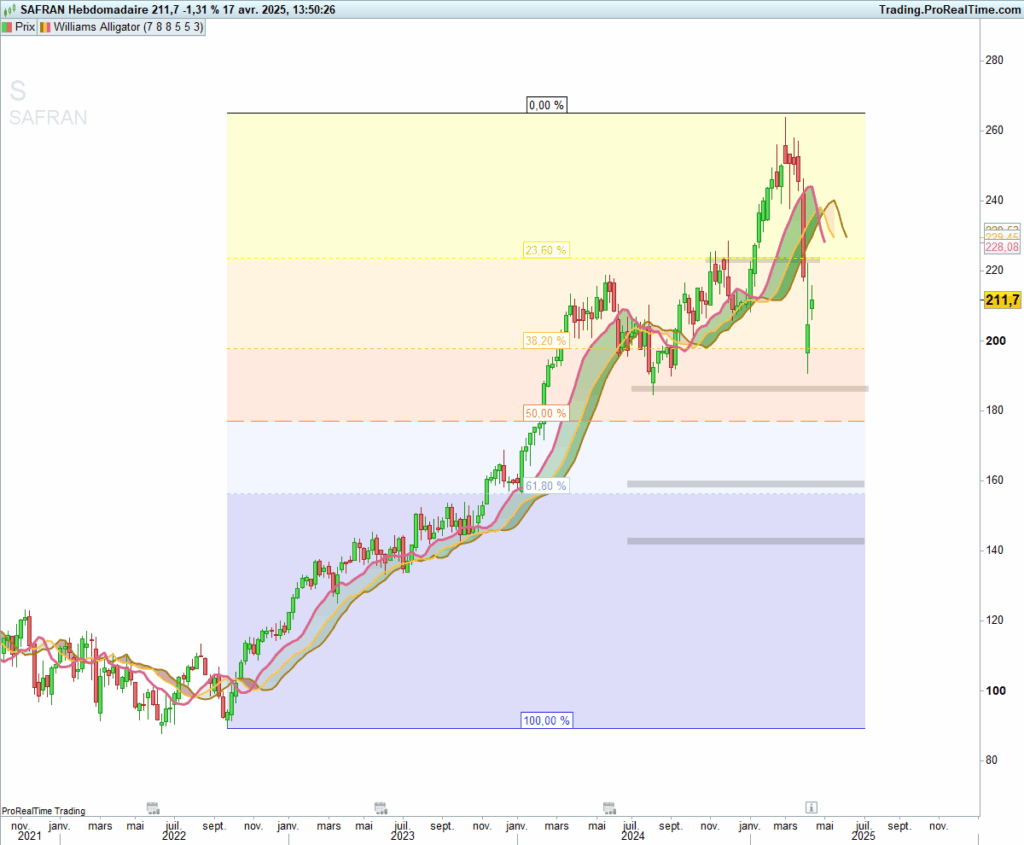Click the ProRealTime Trading label at bottom left
Screen dimensions: 1024x845
tap(43, 811)
